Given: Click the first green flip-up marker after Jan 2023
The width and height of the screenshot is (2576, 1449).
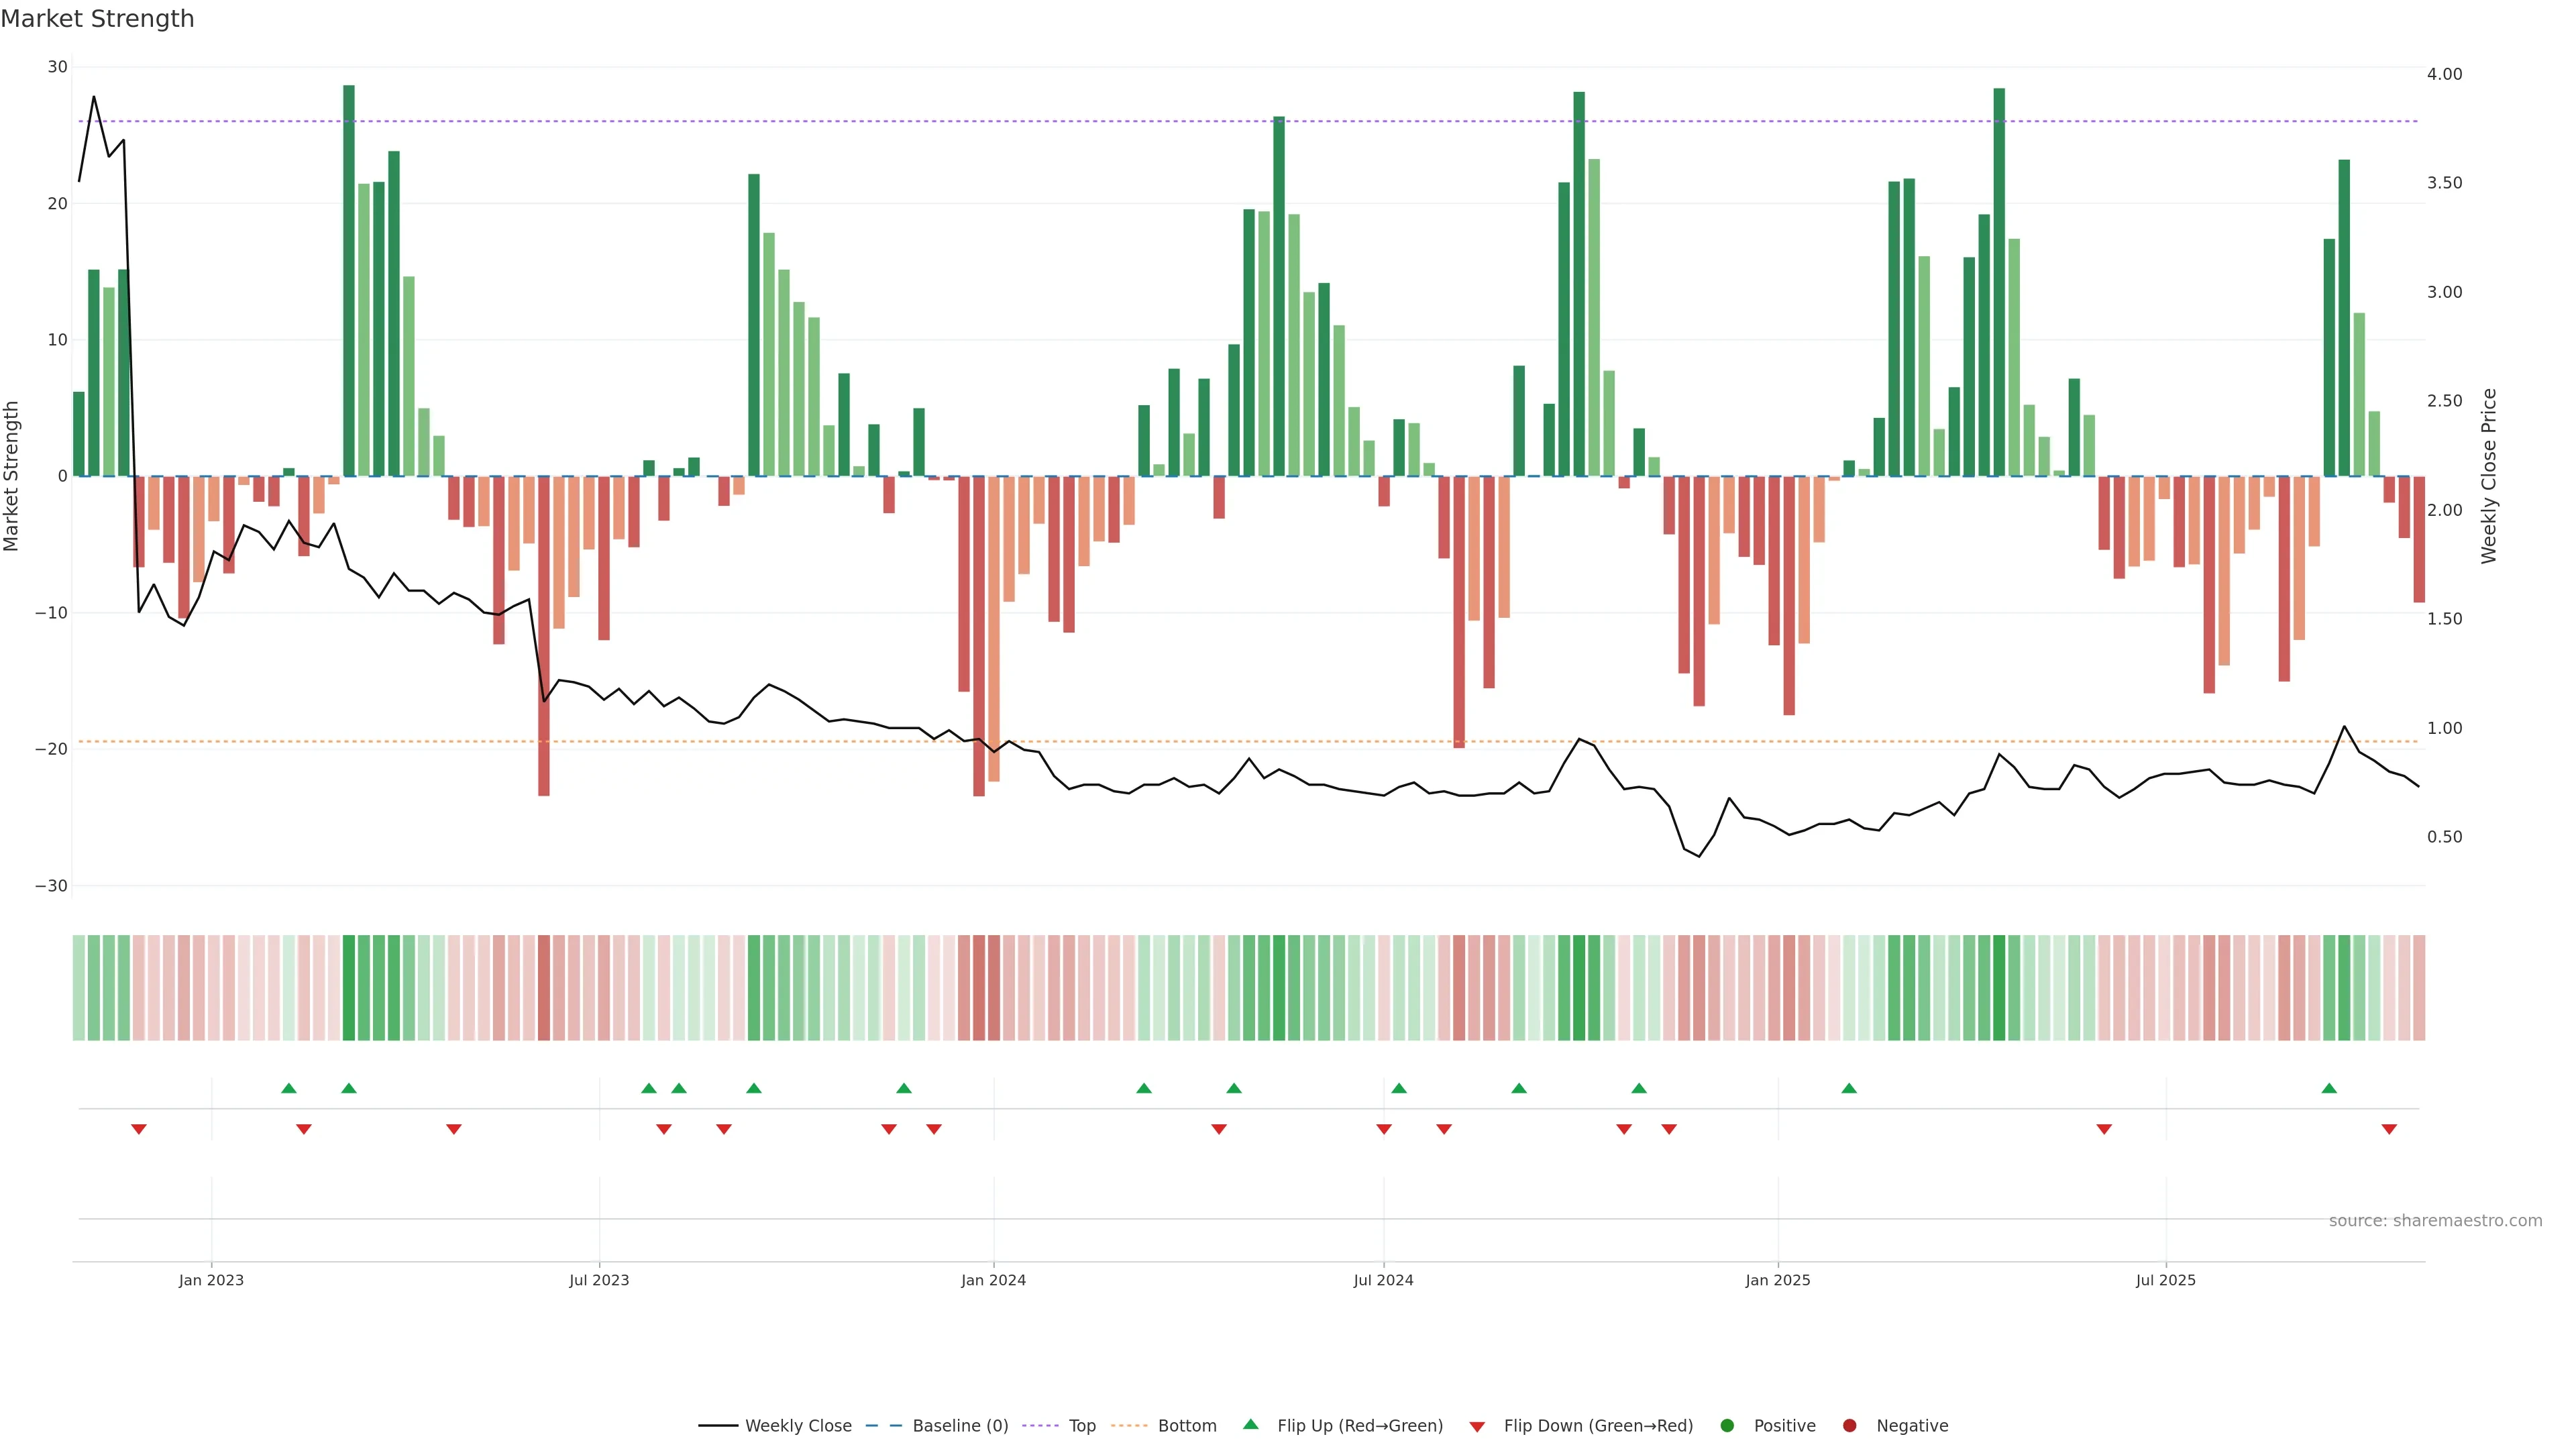Looking at the screenshot, I should (289, 1088).
